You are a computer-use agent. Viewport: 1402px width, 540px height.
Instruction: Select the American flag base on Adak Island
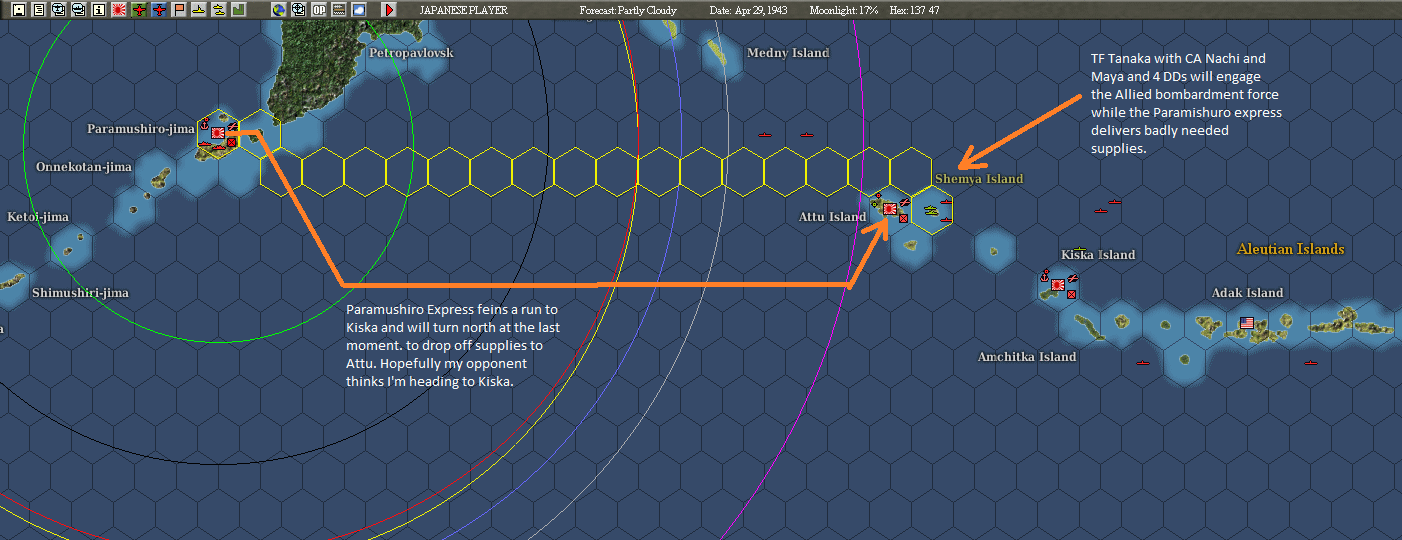(1246, 323)
